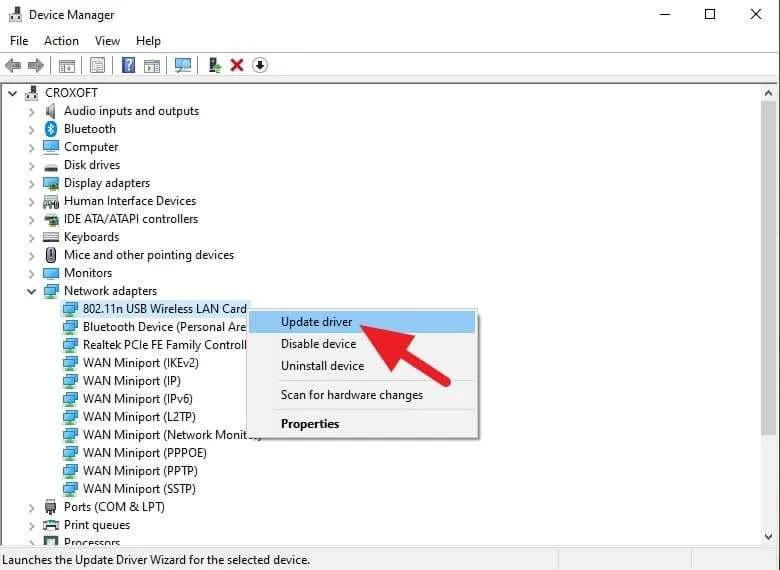Expand the Disk drives category
This screenshot has width=780, height=570.
click(x=31, y=166)
